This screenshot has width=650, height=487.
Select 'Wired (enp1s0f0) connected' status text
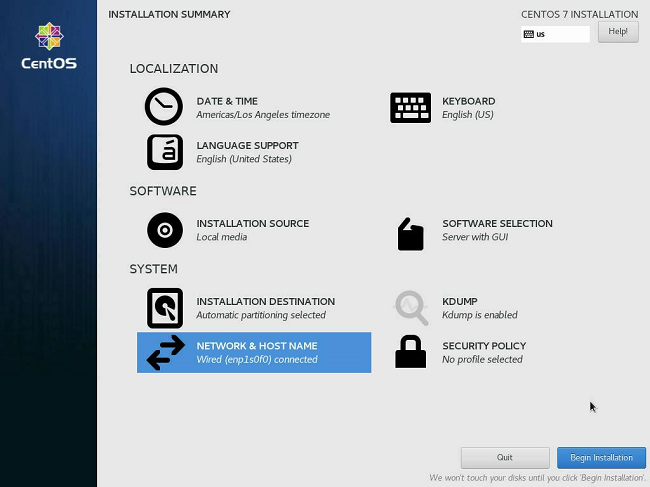pyautogui.click(x=257, y=360)
